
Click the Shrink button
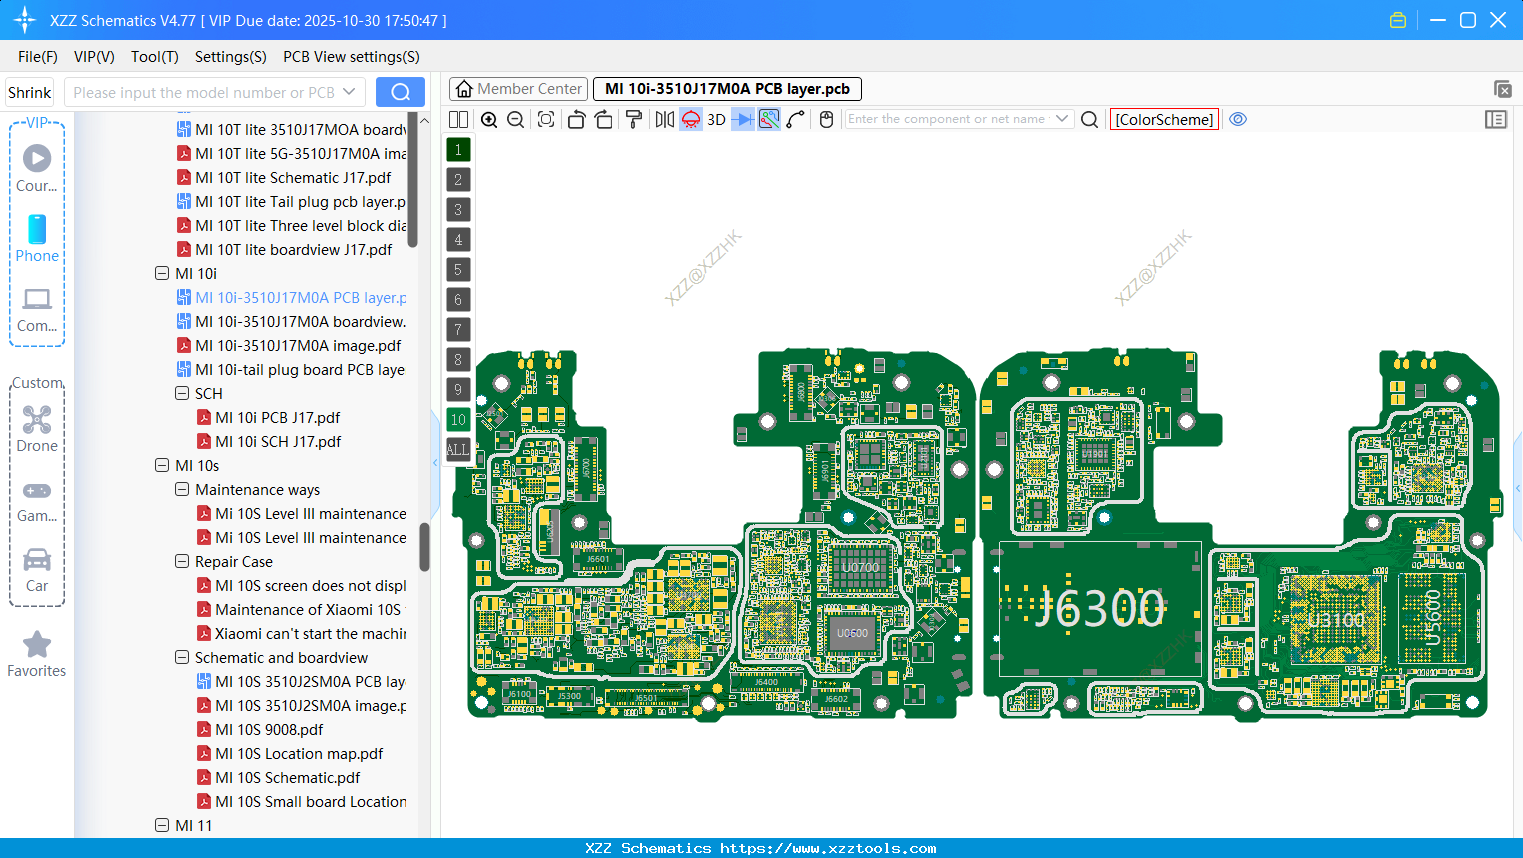point(29,92)
